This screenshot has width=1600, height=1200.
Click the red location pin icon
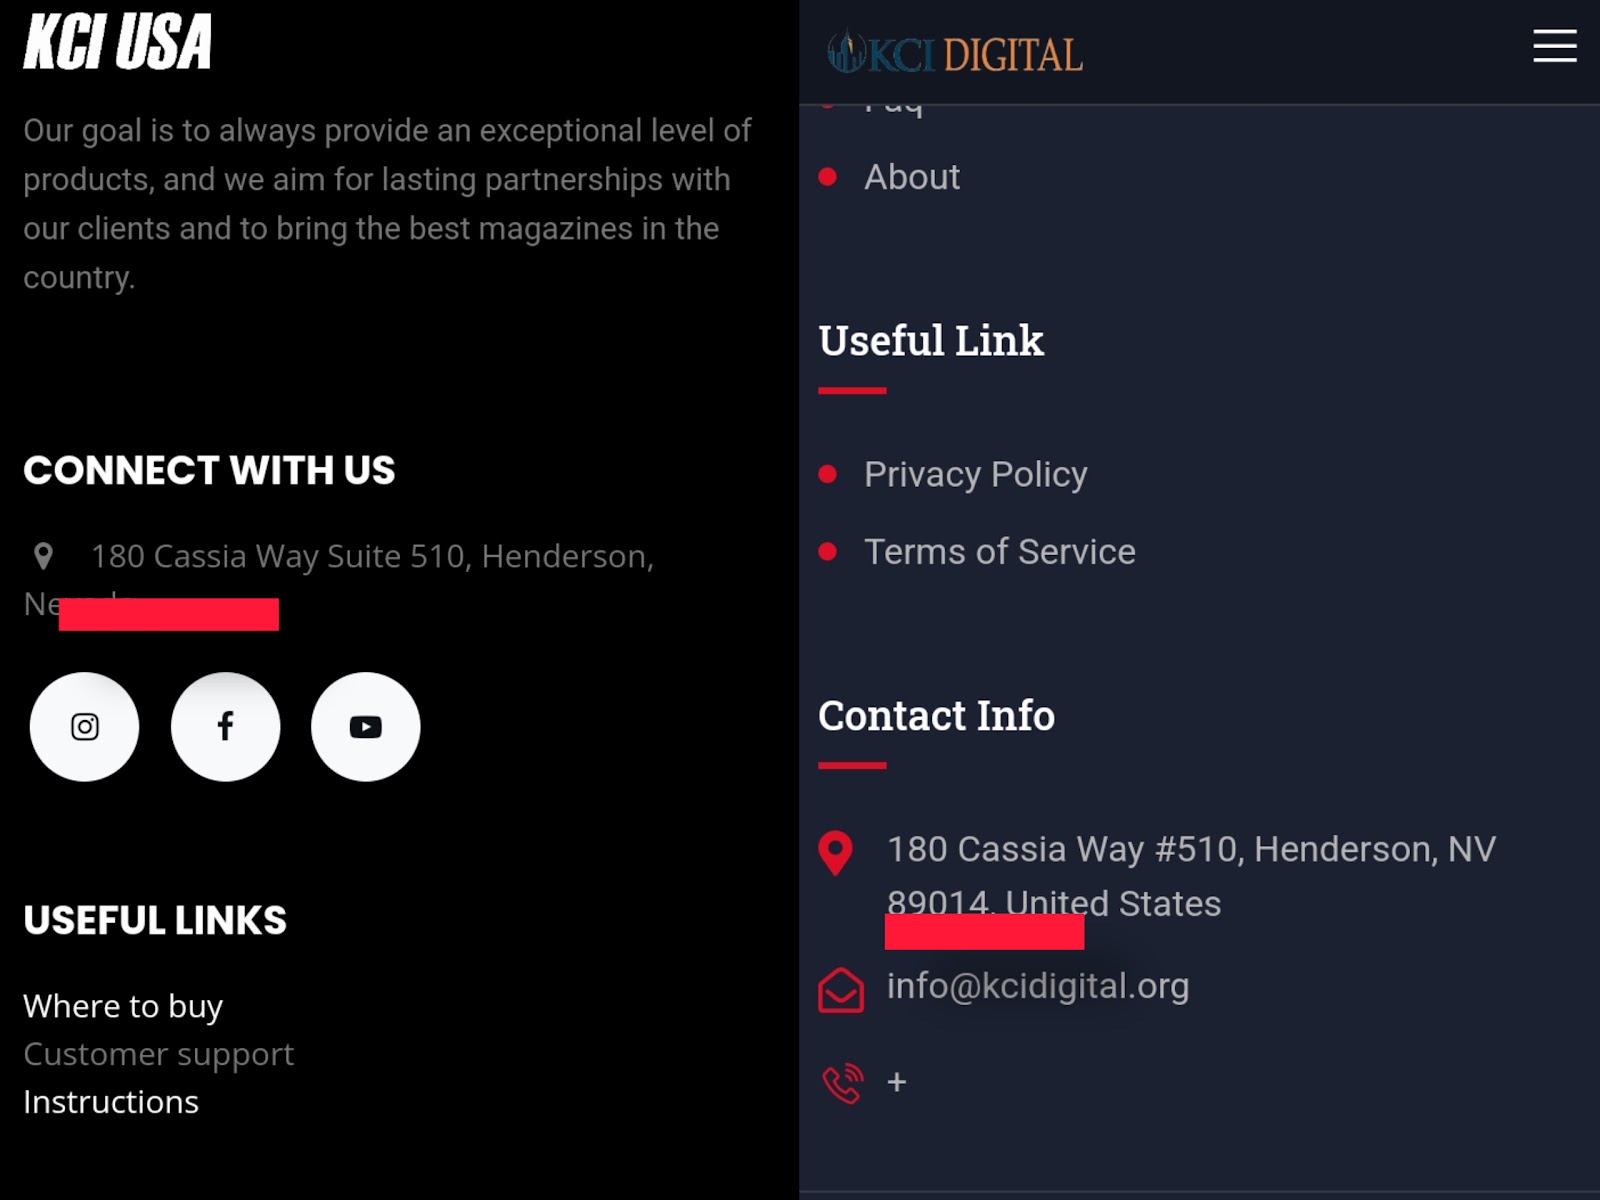click(835, 853)
